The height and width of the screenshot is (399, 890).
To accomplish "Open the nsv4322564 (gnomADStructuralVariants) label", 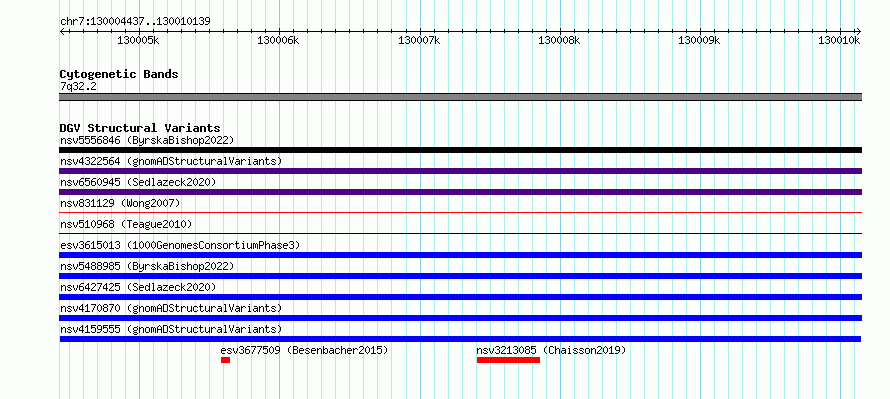I will [171, 161].
